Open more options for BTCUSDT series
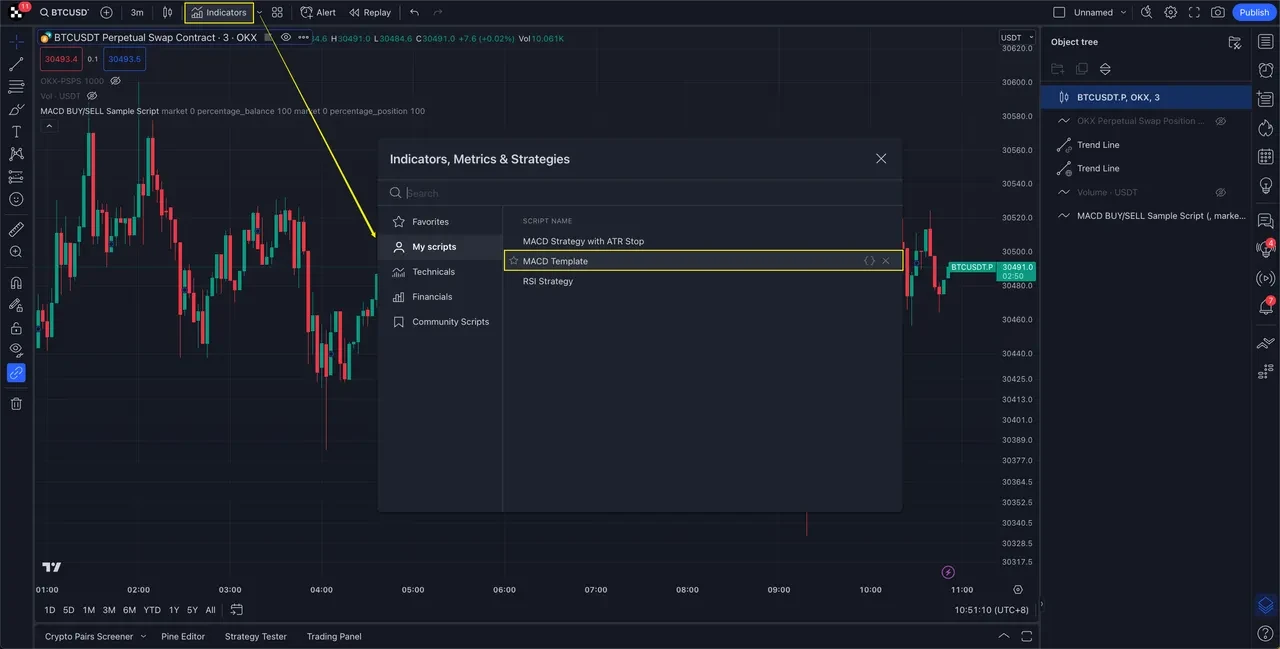The height and width of the screenshot is (649, 1280). pos(303,37)
